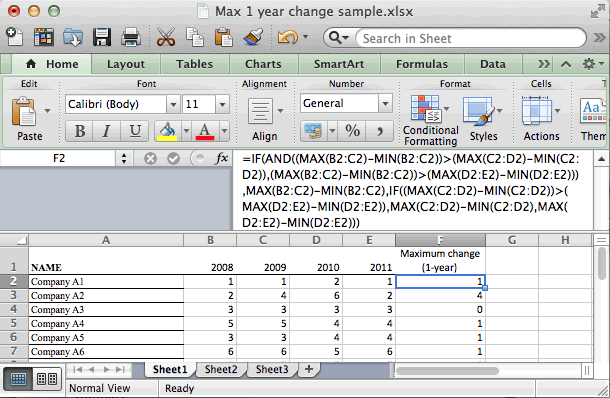Open Cells Actions menu
Viewport: 610px width, 398px height.
pos(541,119)
